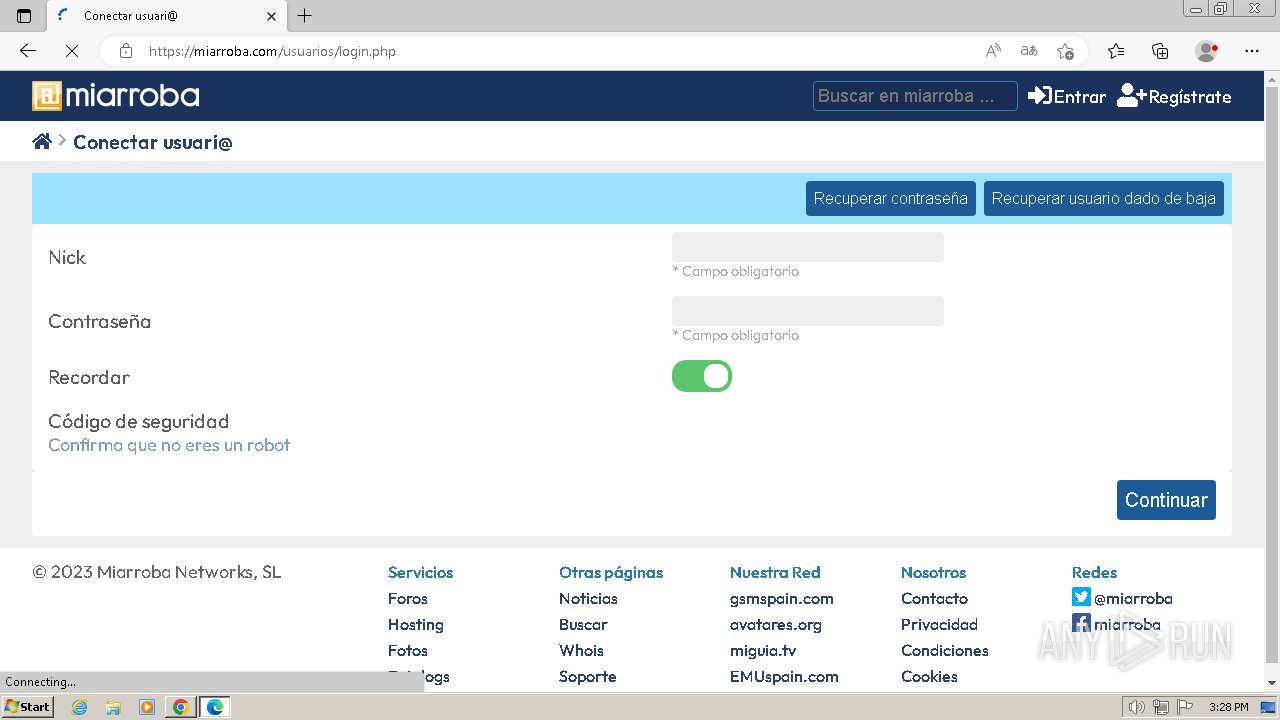Open Read aloud icon in address bar
The image size is (1280, 720).
point(993,51)
